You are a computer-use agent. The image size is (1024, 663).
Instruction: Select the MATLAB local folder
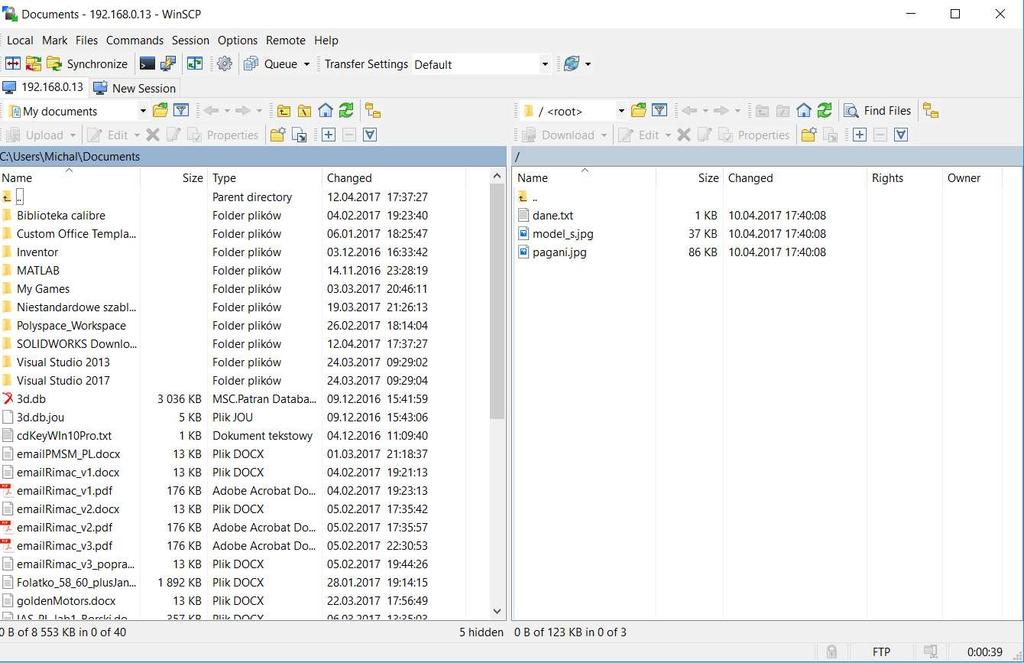(x=38, y=270)
